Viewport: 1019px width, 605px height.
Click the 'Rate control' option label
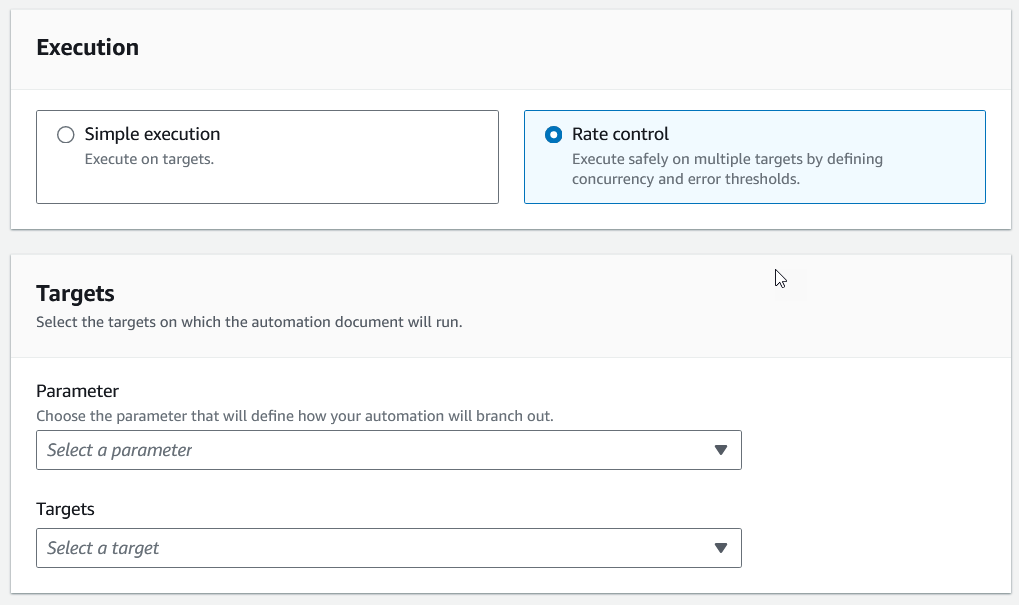(x=620, y=134)
